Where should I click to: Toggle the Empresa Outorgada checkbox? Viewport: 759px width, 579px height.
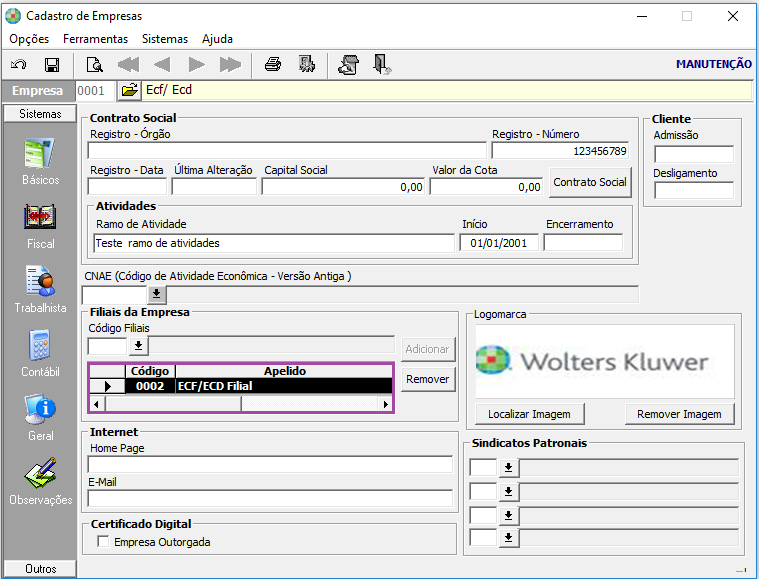[x=103, y=541]
